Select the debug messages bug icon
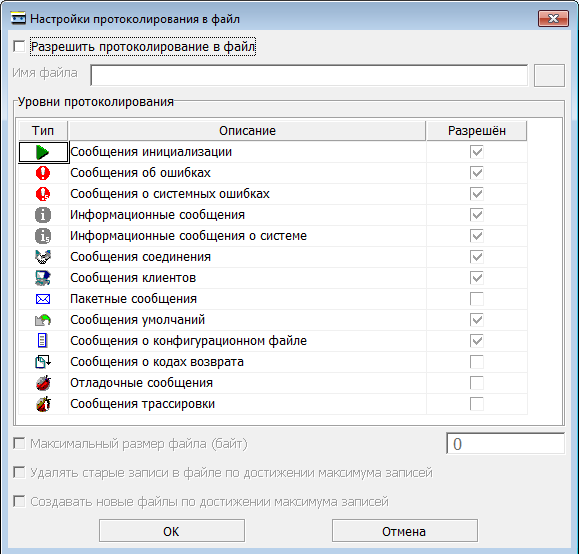This screenshot has height=554, width=579. click(43, 383)
